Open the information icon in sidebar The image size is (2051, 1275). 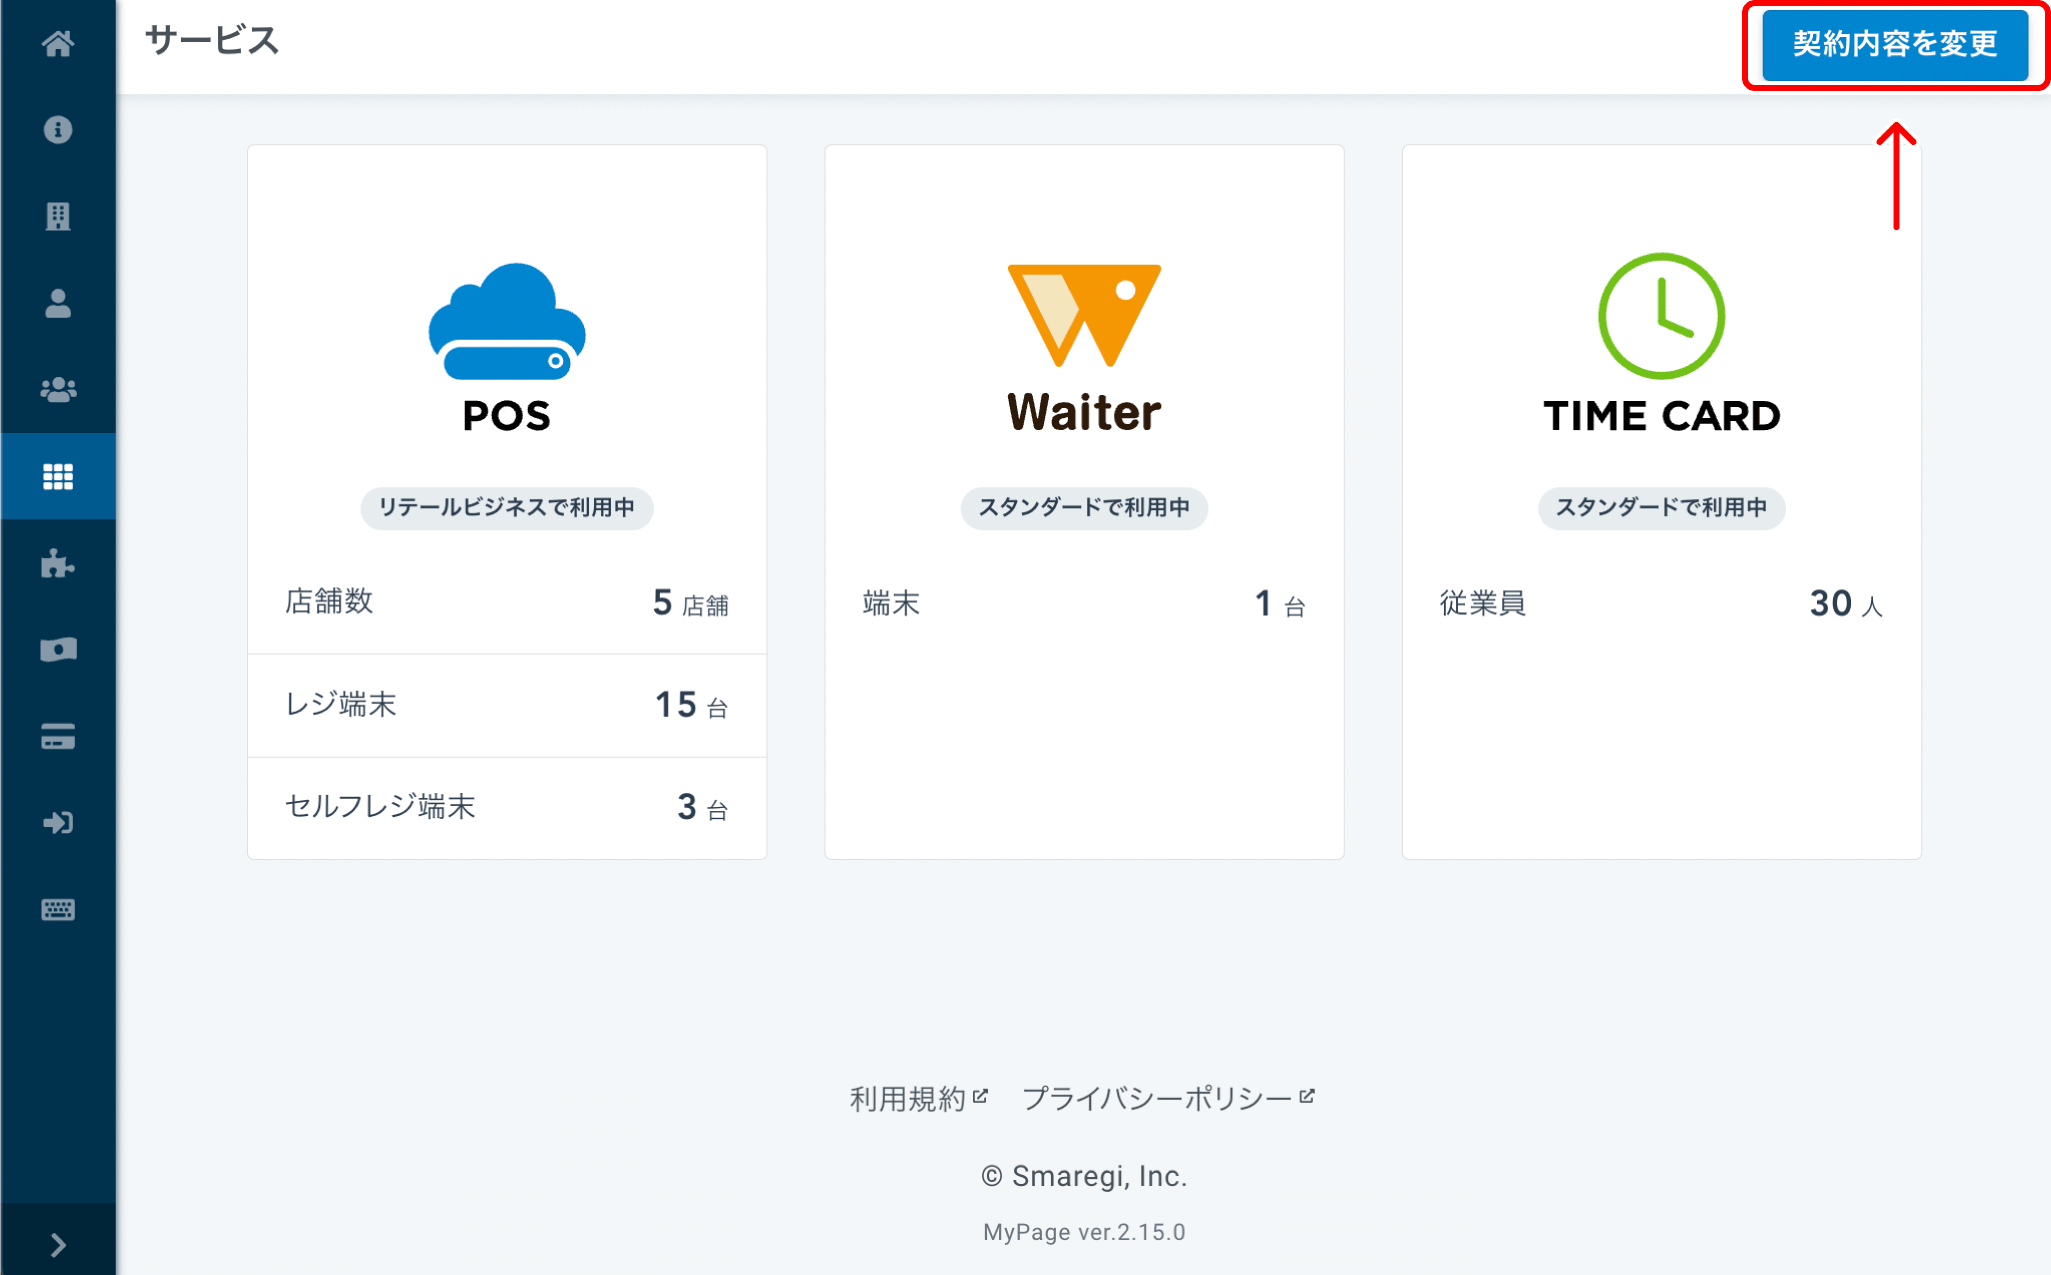click(58, 130)
